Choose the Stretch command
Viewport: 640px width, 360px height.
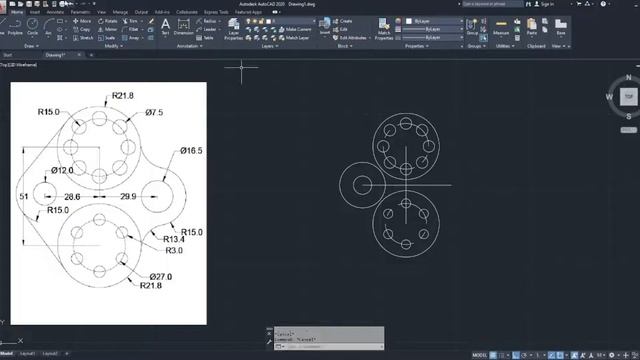pos(83,38)
